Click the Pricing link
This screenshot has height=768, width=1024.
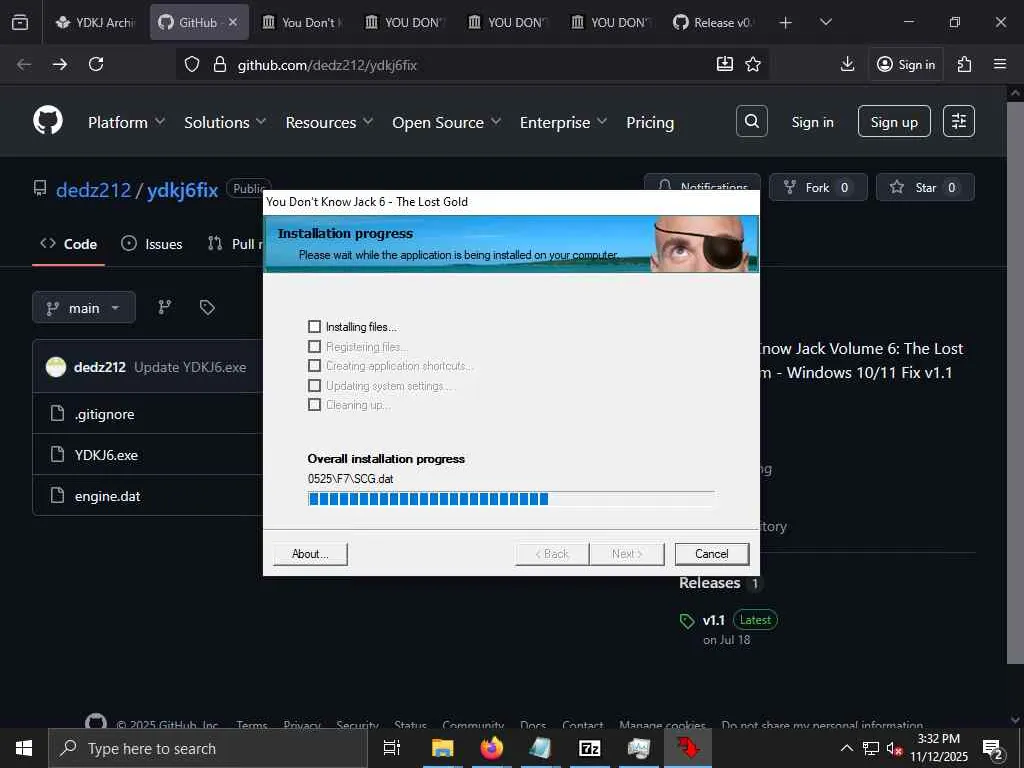[x=650, y=122]
